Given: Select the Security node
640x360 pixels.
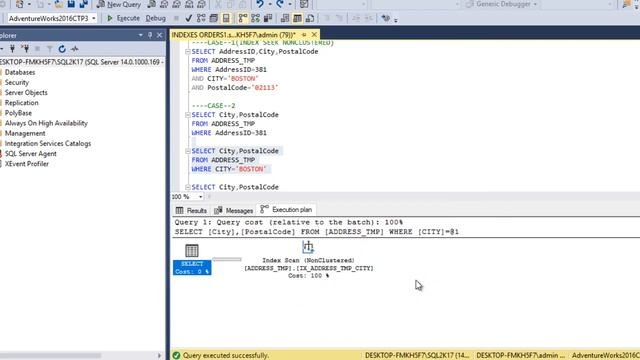Looking at the screenshot, I should (17, 82).
